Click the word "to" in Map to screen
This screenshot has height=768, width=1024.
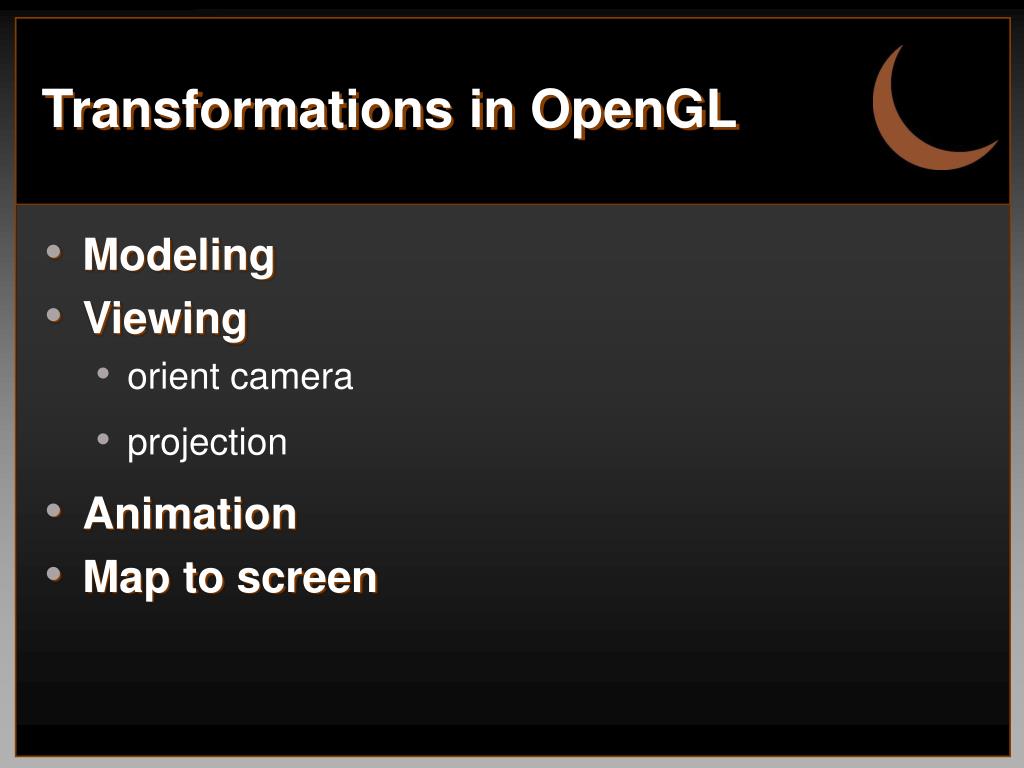202,579
